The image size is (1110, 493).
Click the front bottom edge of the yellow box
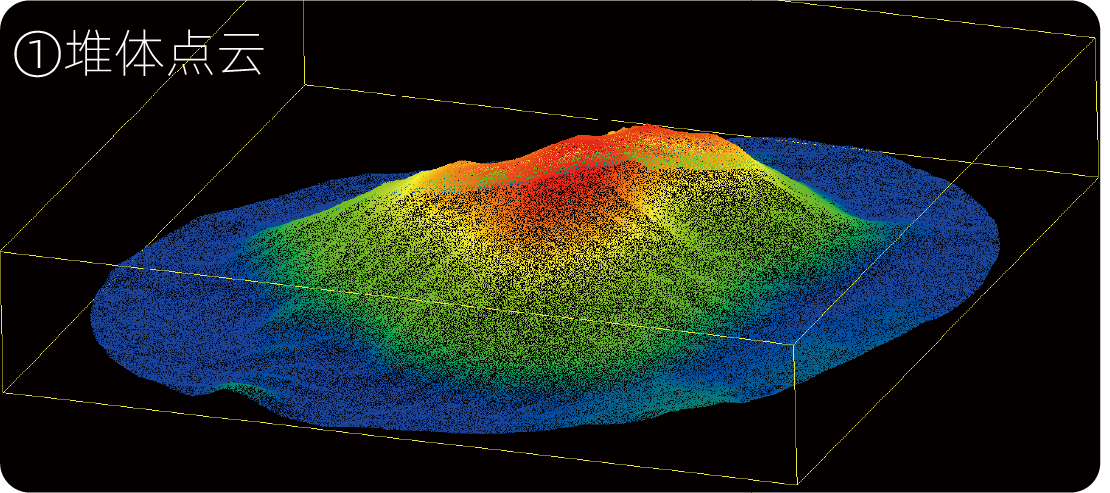(400, 437)
